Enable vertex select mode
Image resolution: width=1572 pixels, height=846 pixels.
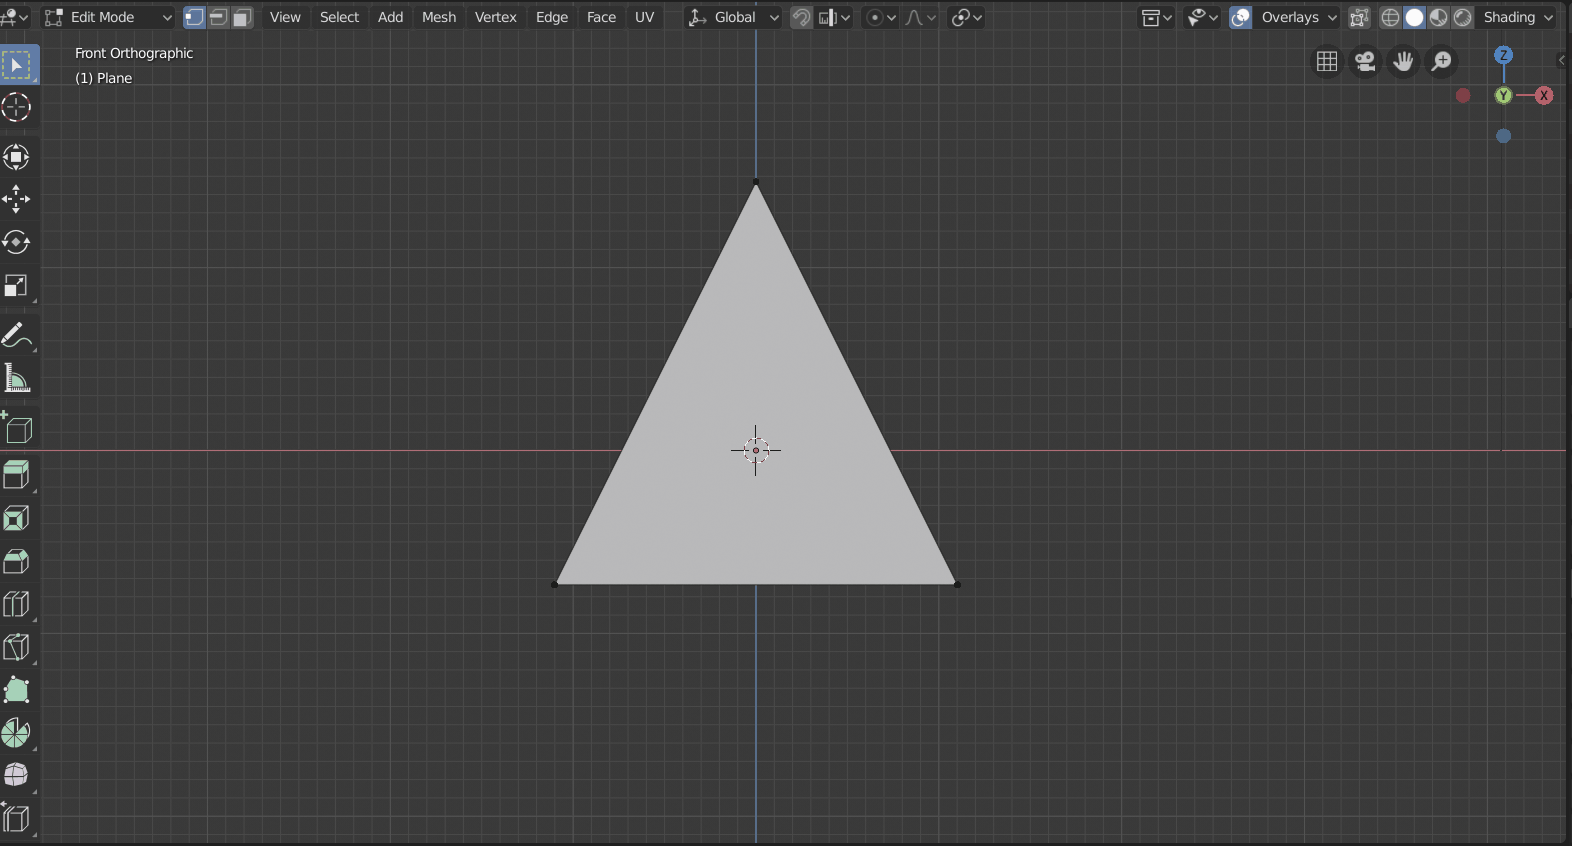tap(194, 17)
